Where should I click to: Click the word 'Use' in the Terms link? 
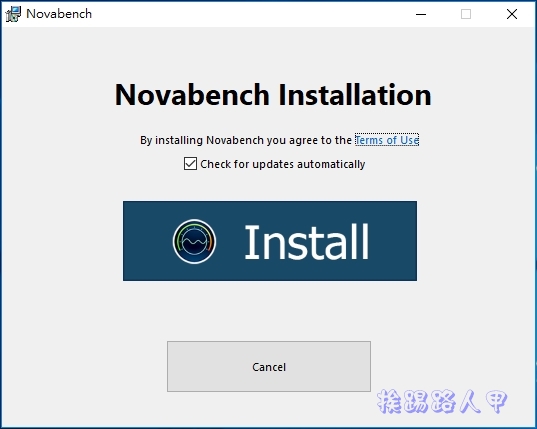409,140
